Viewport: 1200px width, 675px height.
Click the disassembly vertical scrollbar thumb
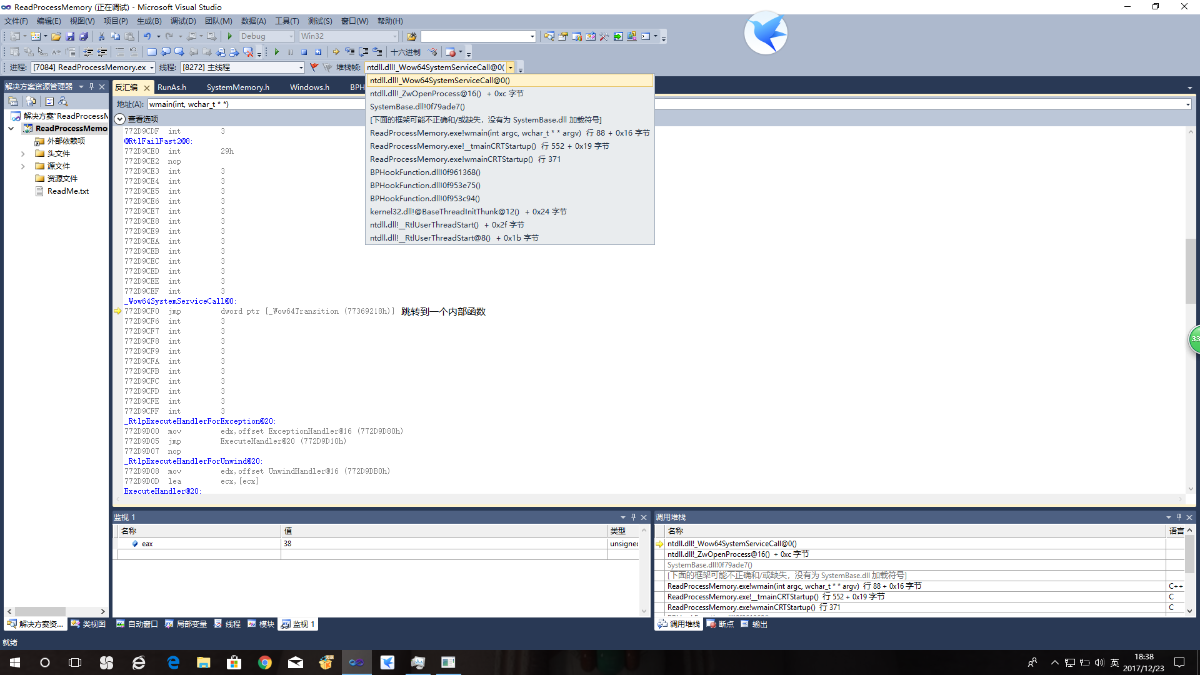[1190, 270]
